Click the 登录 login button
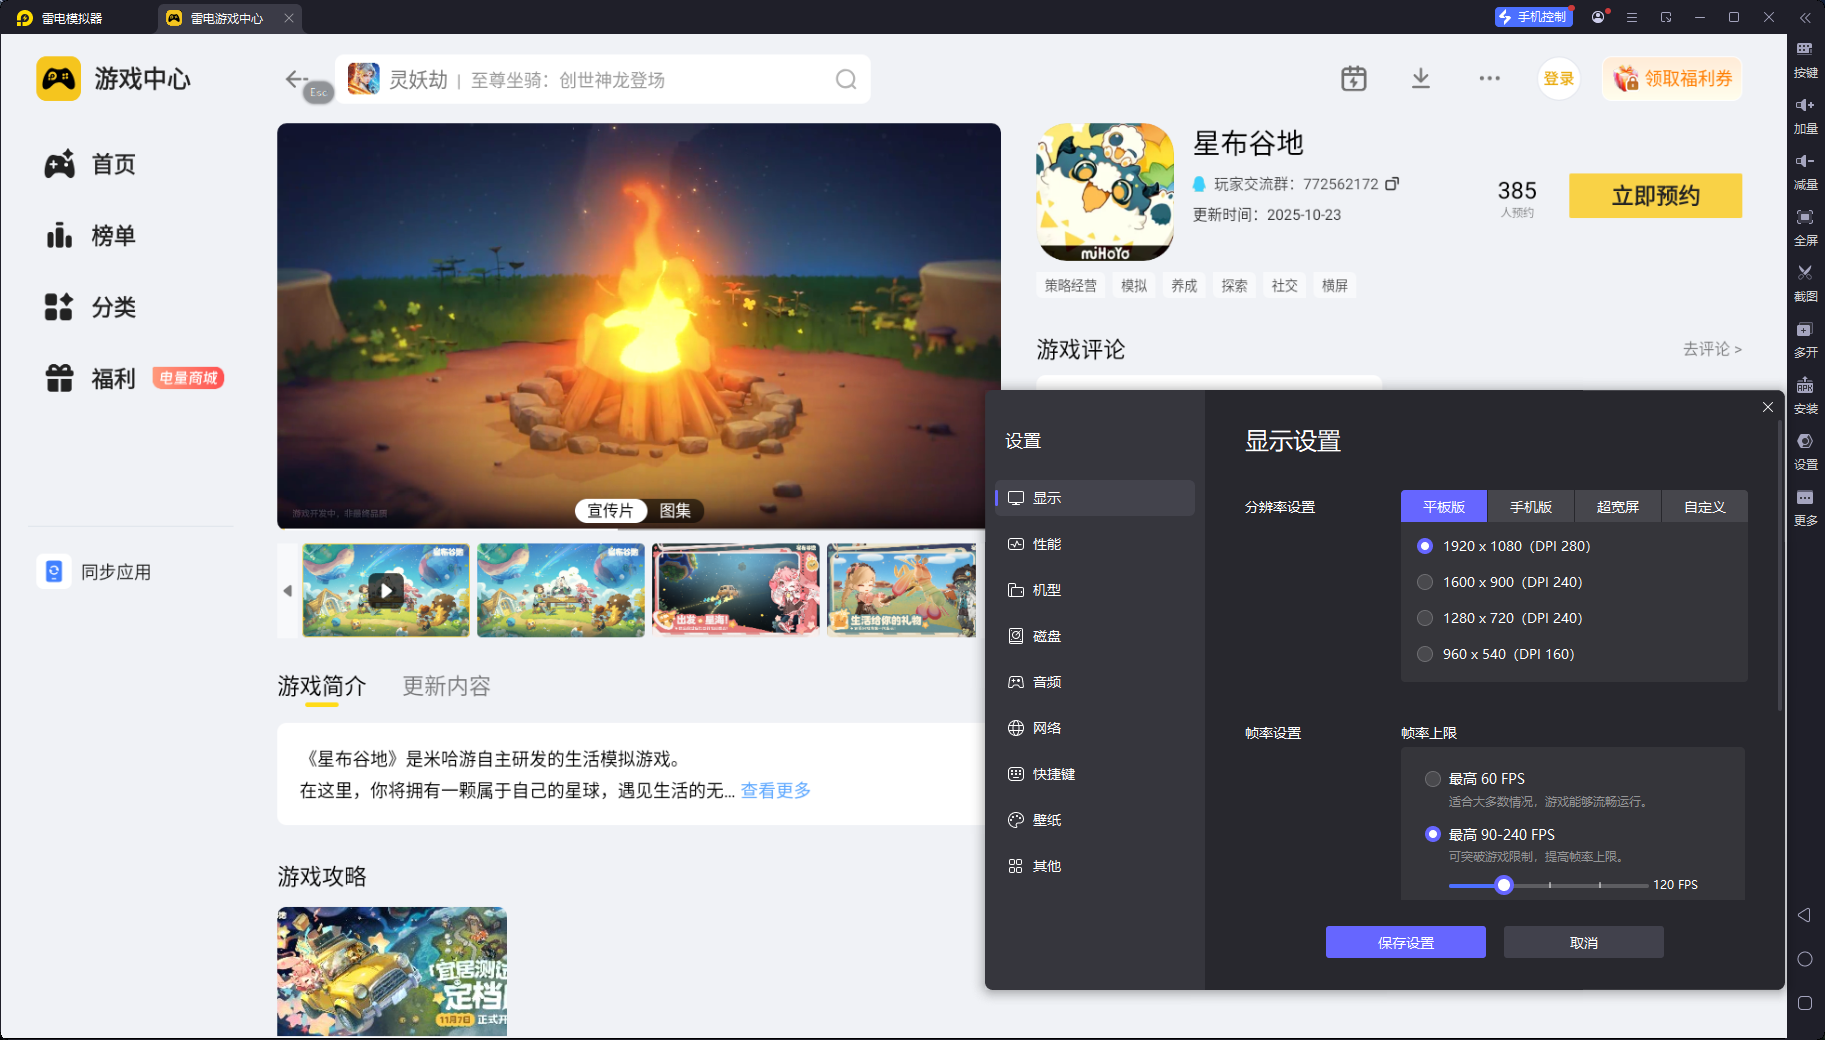Image resolution: width=1825 pixels, height=1040 pixels. (1559, 79)
